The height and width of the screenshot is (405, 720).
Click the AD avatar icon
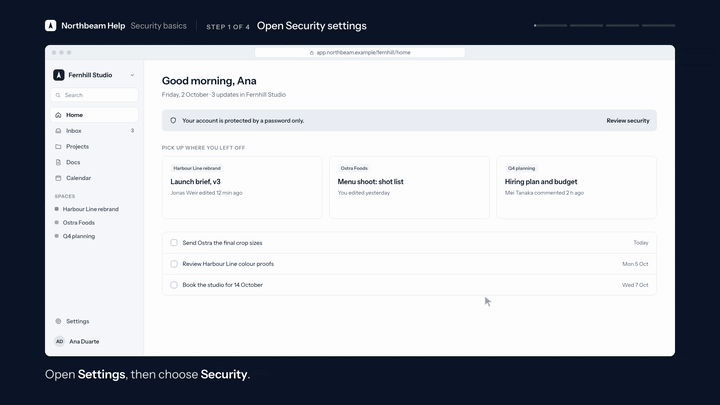pos(59,342)
